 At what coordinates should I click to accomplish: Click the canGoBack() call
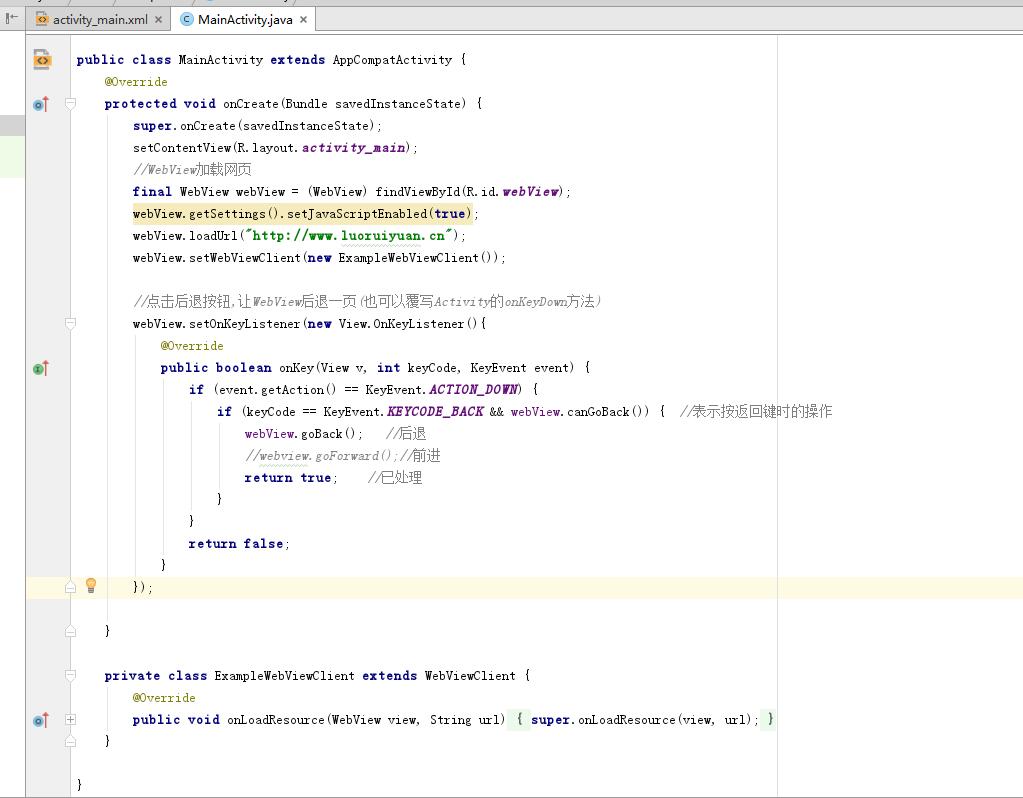605,411
